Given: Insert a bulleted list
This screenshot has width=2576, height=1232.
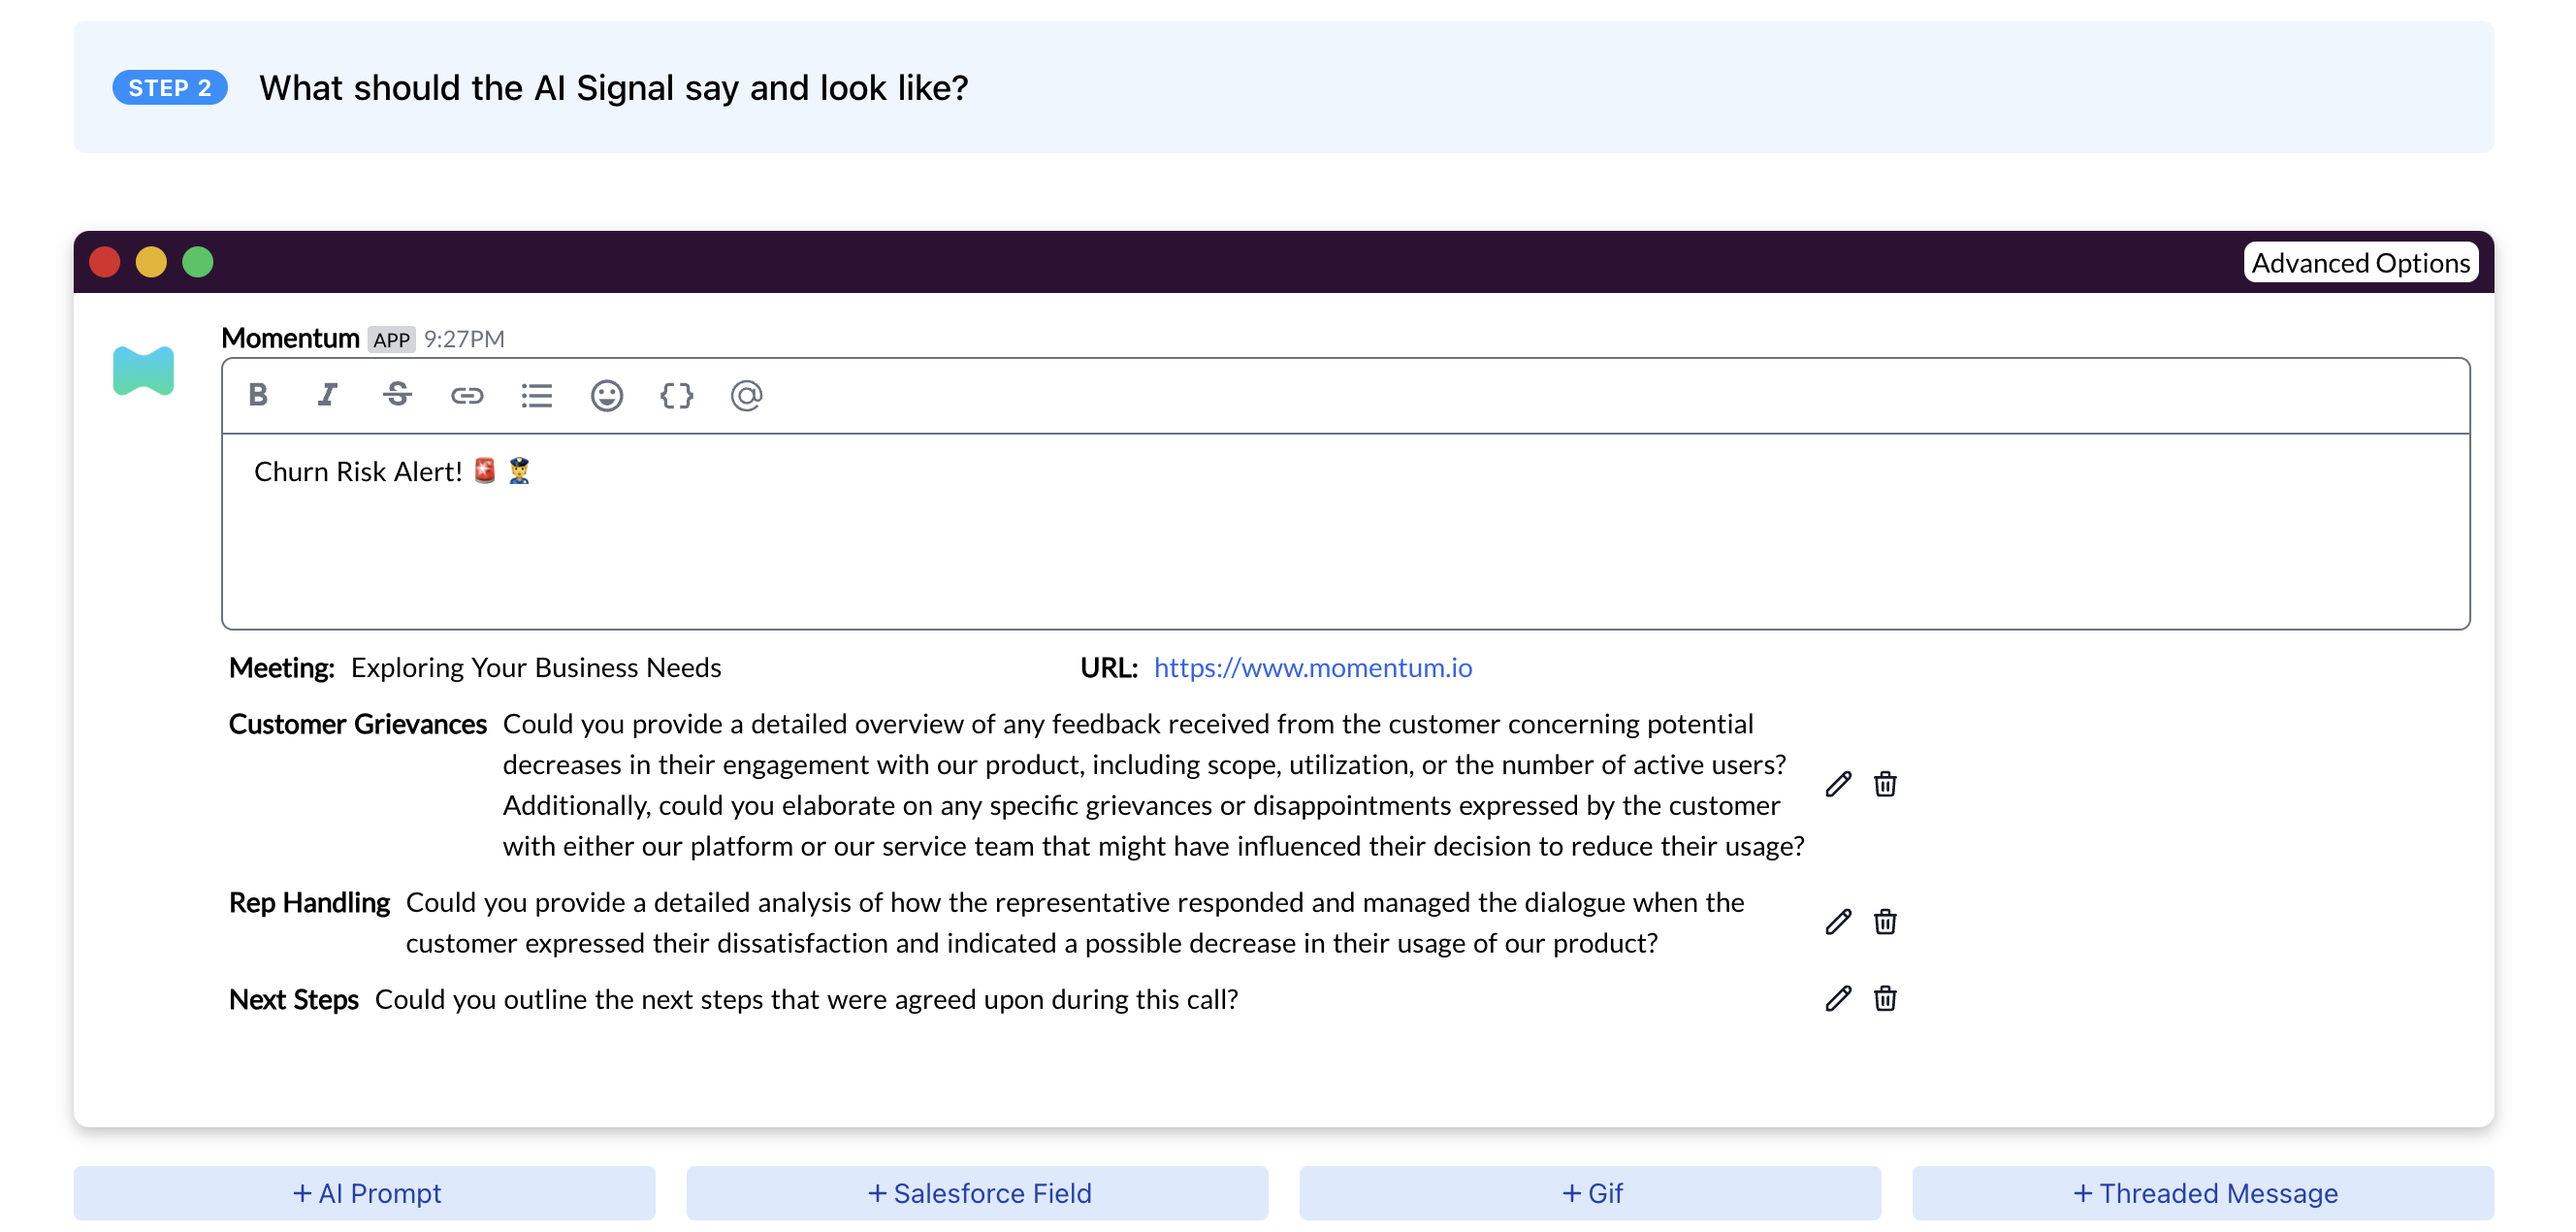Looking at the screenshot, I should click(x=537, y=396).
